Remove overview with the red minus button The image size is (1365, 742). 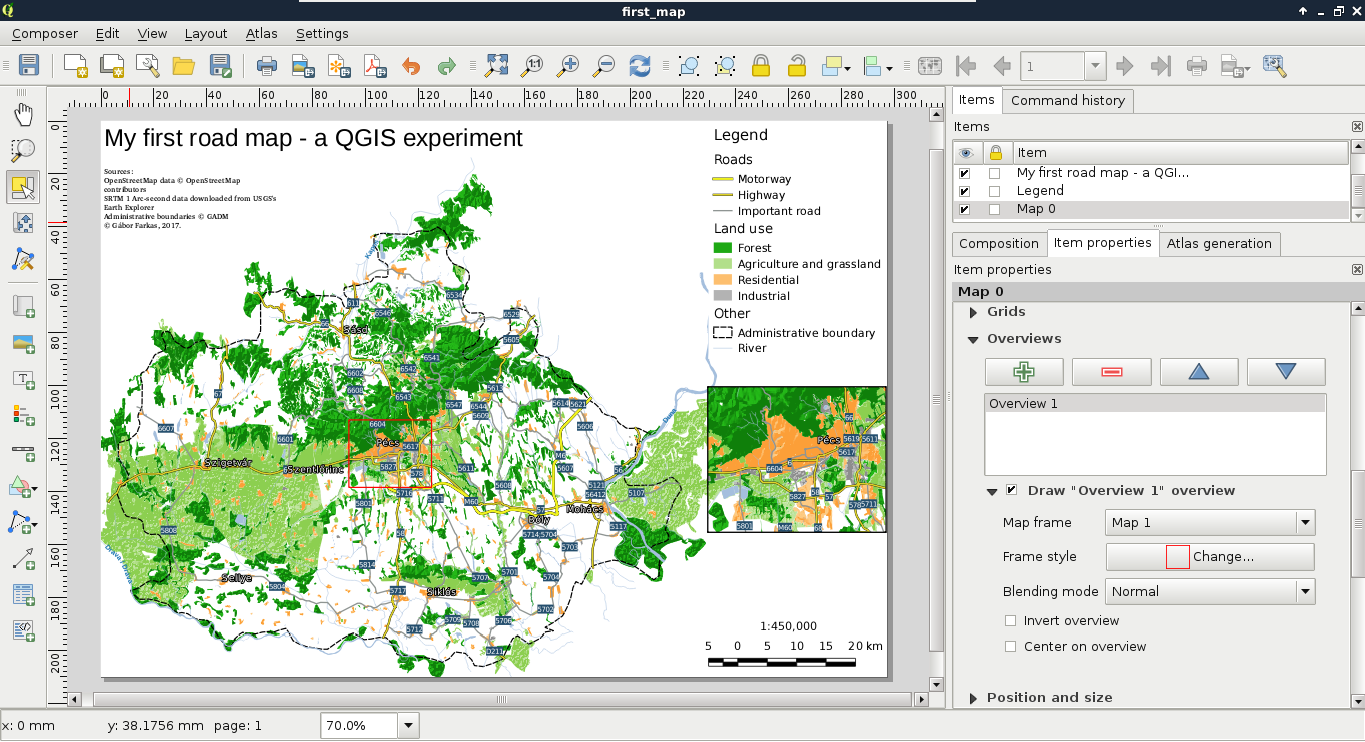pos(1111,372)
